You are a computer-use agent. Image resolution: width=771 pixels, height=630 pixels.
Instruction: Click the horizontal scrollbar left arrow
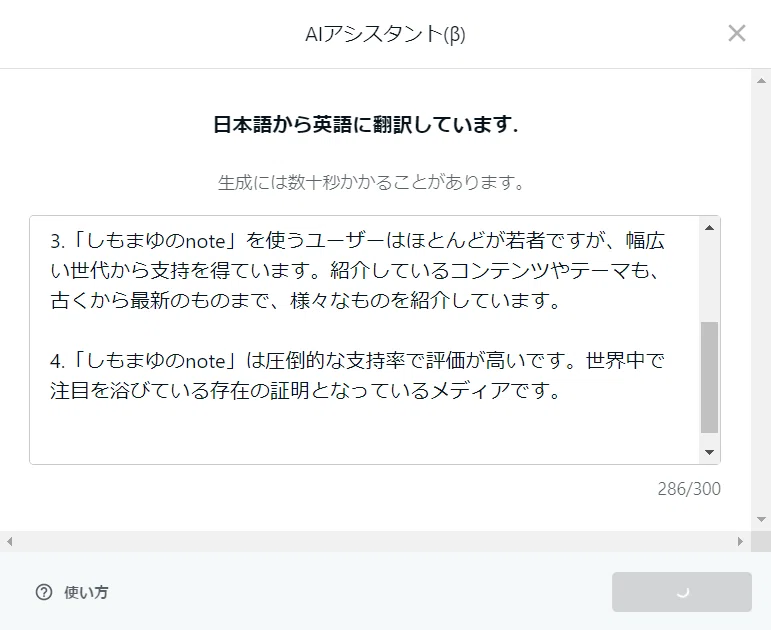pos(9,541)
